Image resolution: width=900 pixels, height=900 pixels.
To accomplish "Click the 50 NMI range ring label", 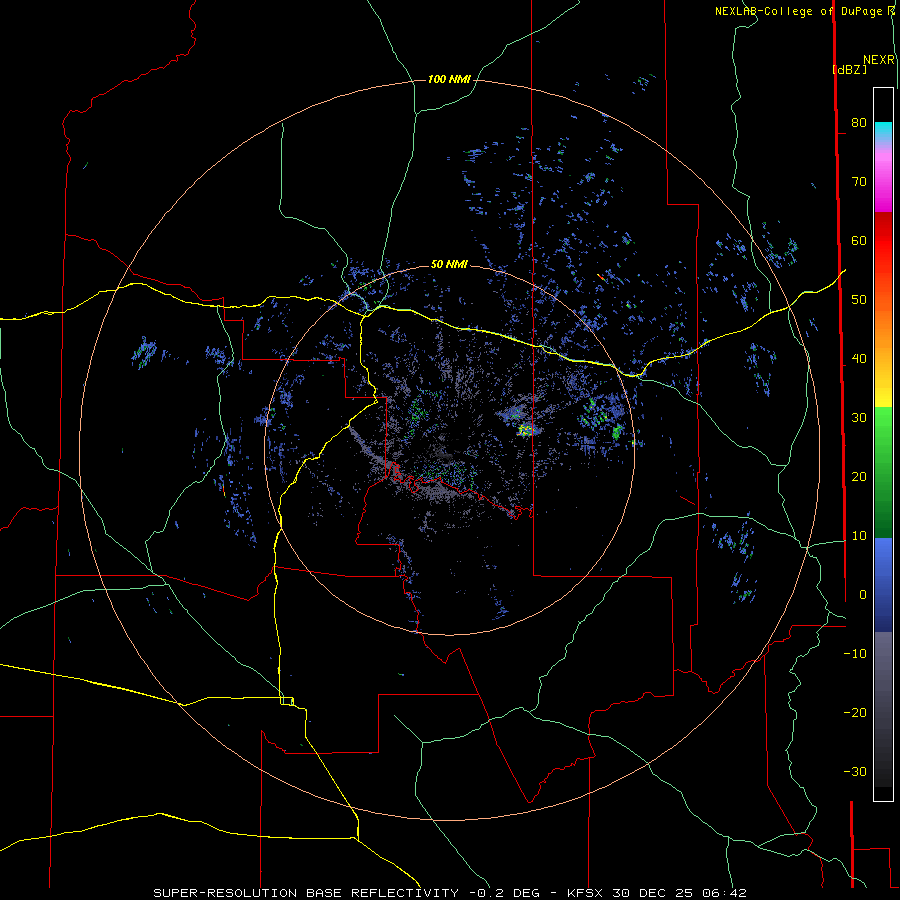I will (449, 265).
